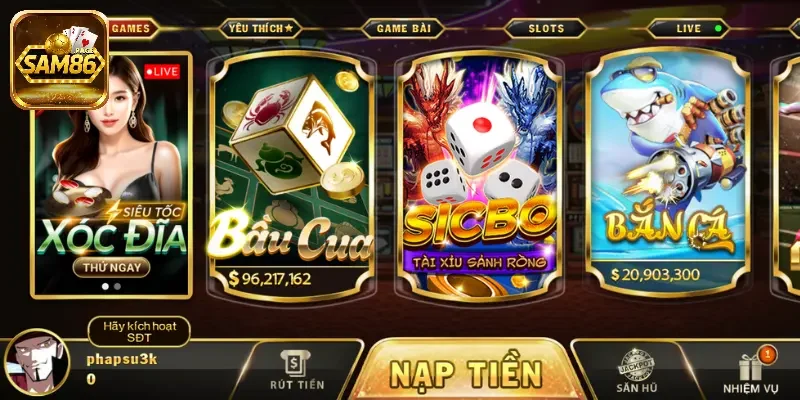Viewport: 800px width, 400px height.
Task: Click the Hãy kích hoạt SĐT prompt
Action: pos(139,332)
